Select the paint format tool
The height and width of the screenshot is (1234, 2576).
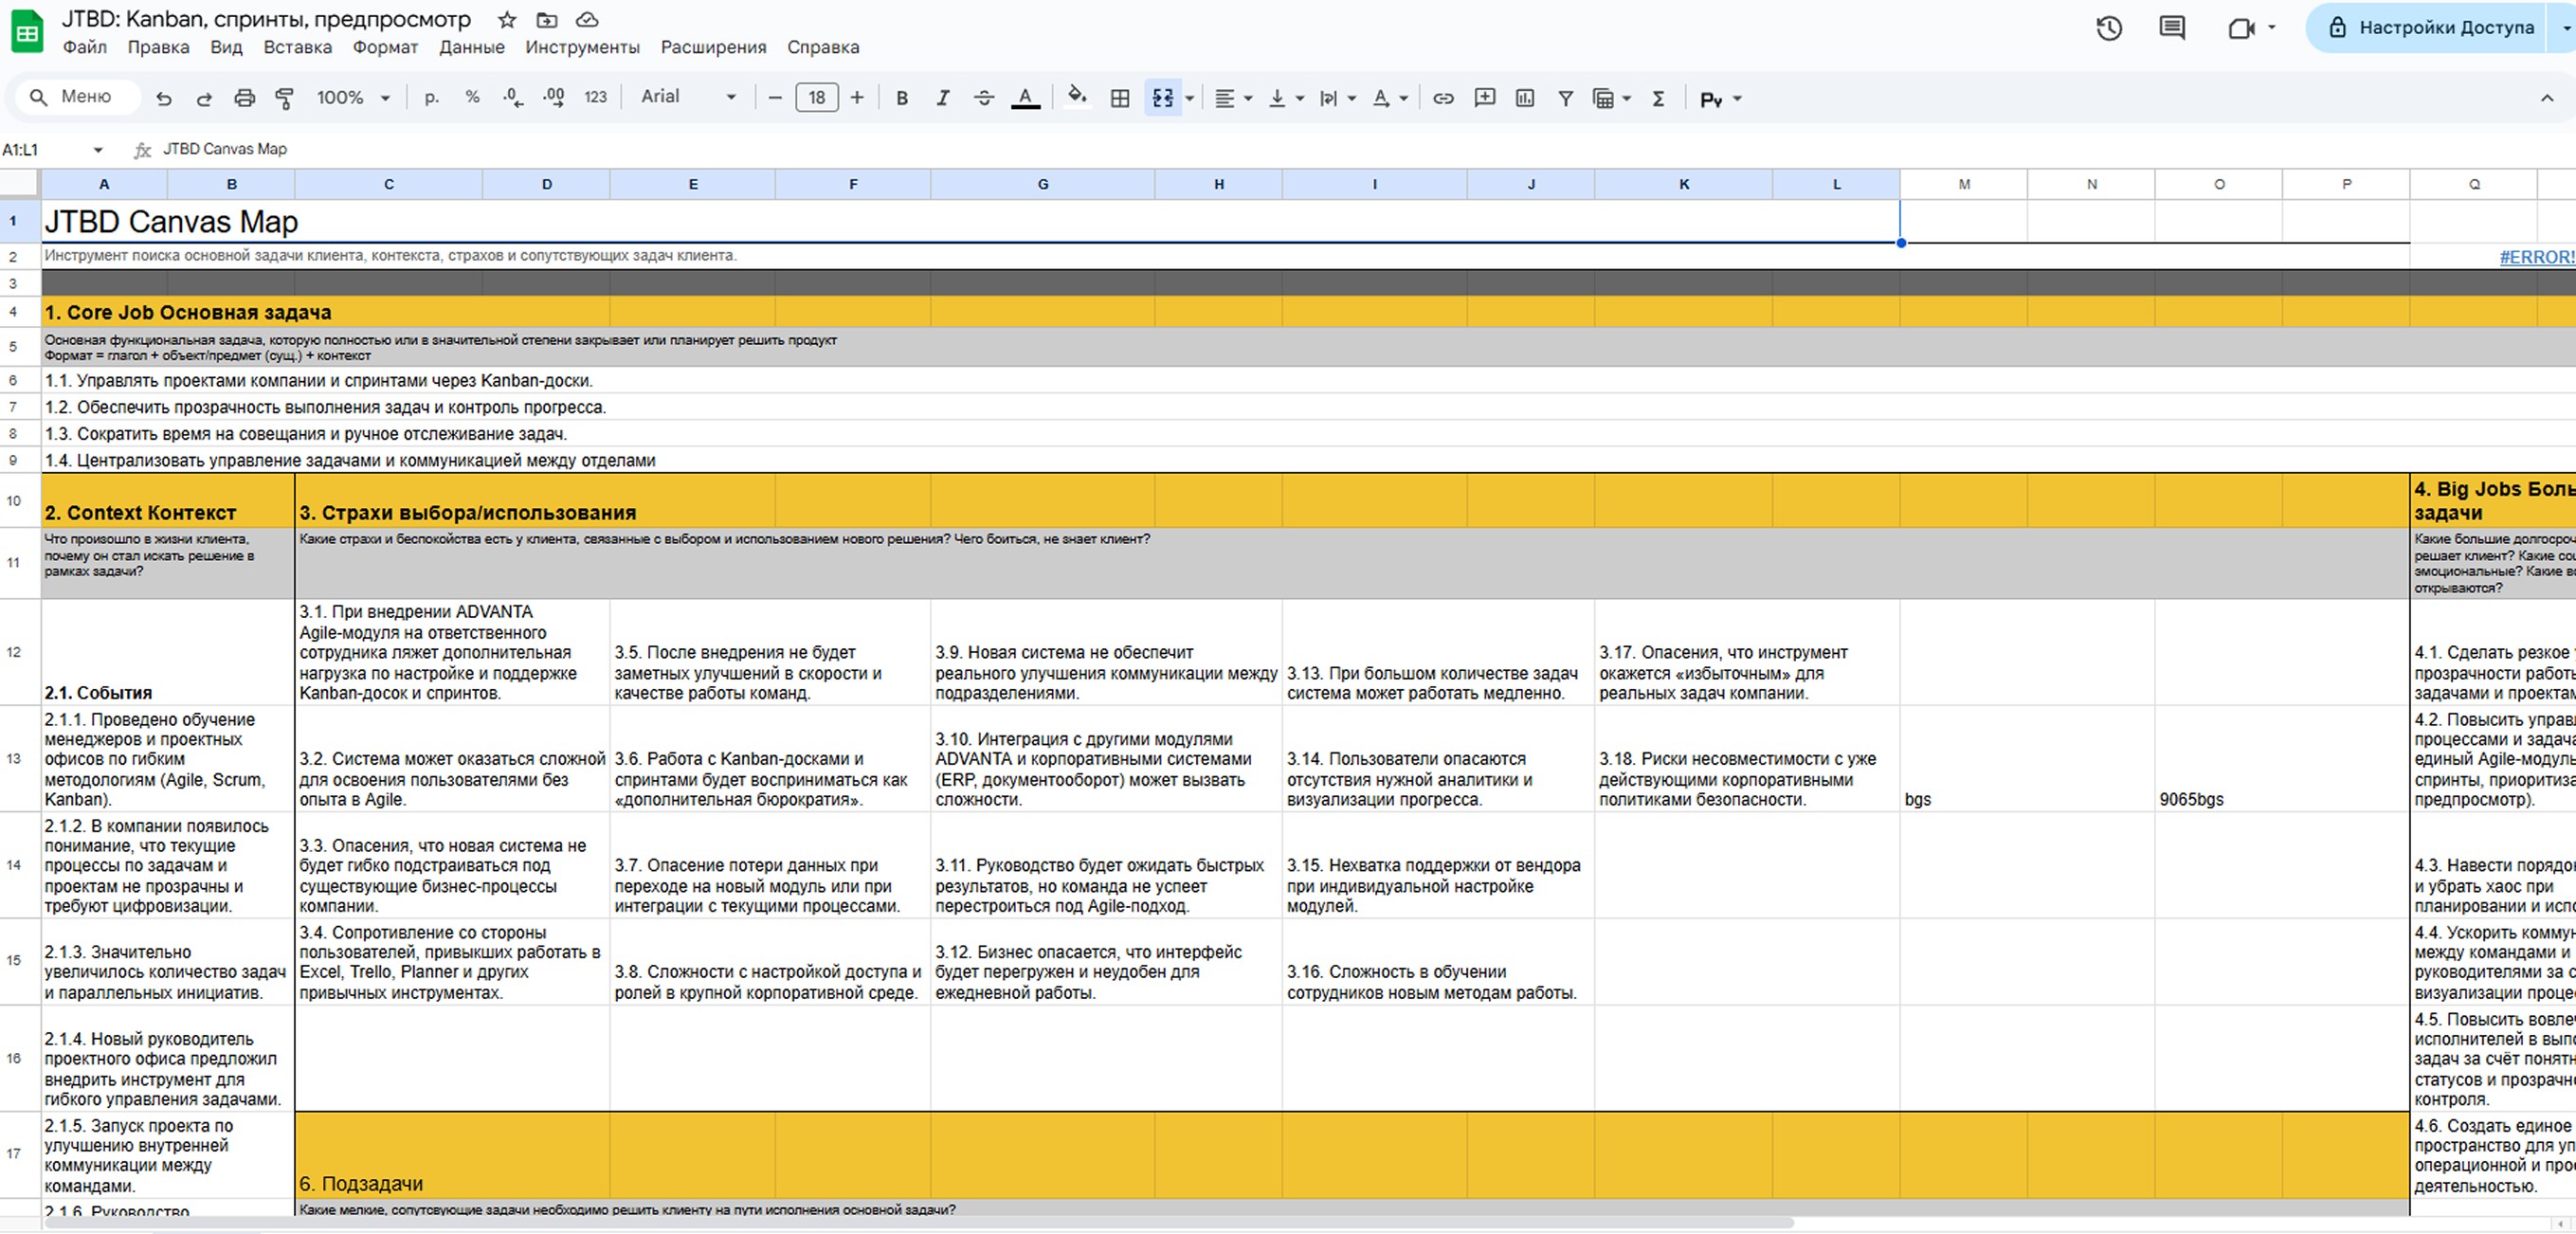click(x=284, y=98)
